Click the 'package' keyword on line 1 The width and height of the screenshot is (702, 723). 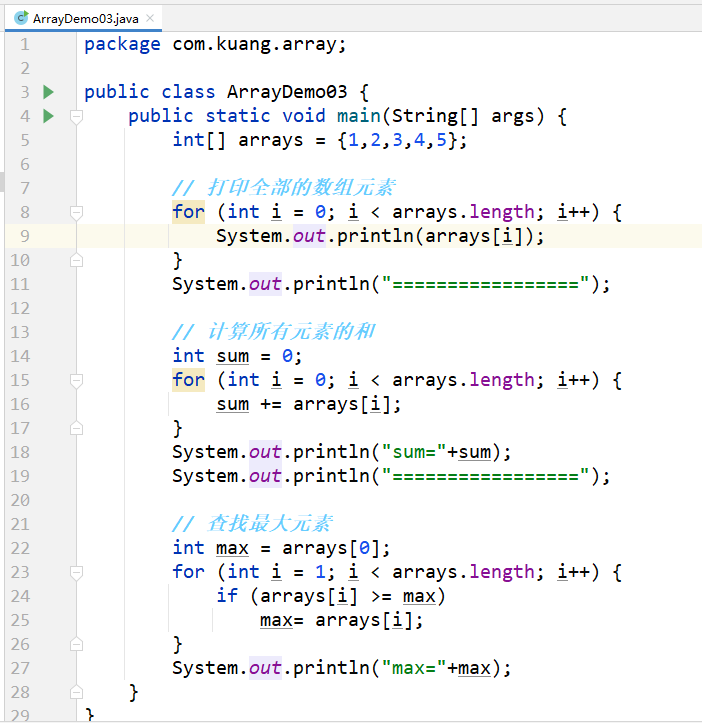pyautogui.click(x=122, y=45)
